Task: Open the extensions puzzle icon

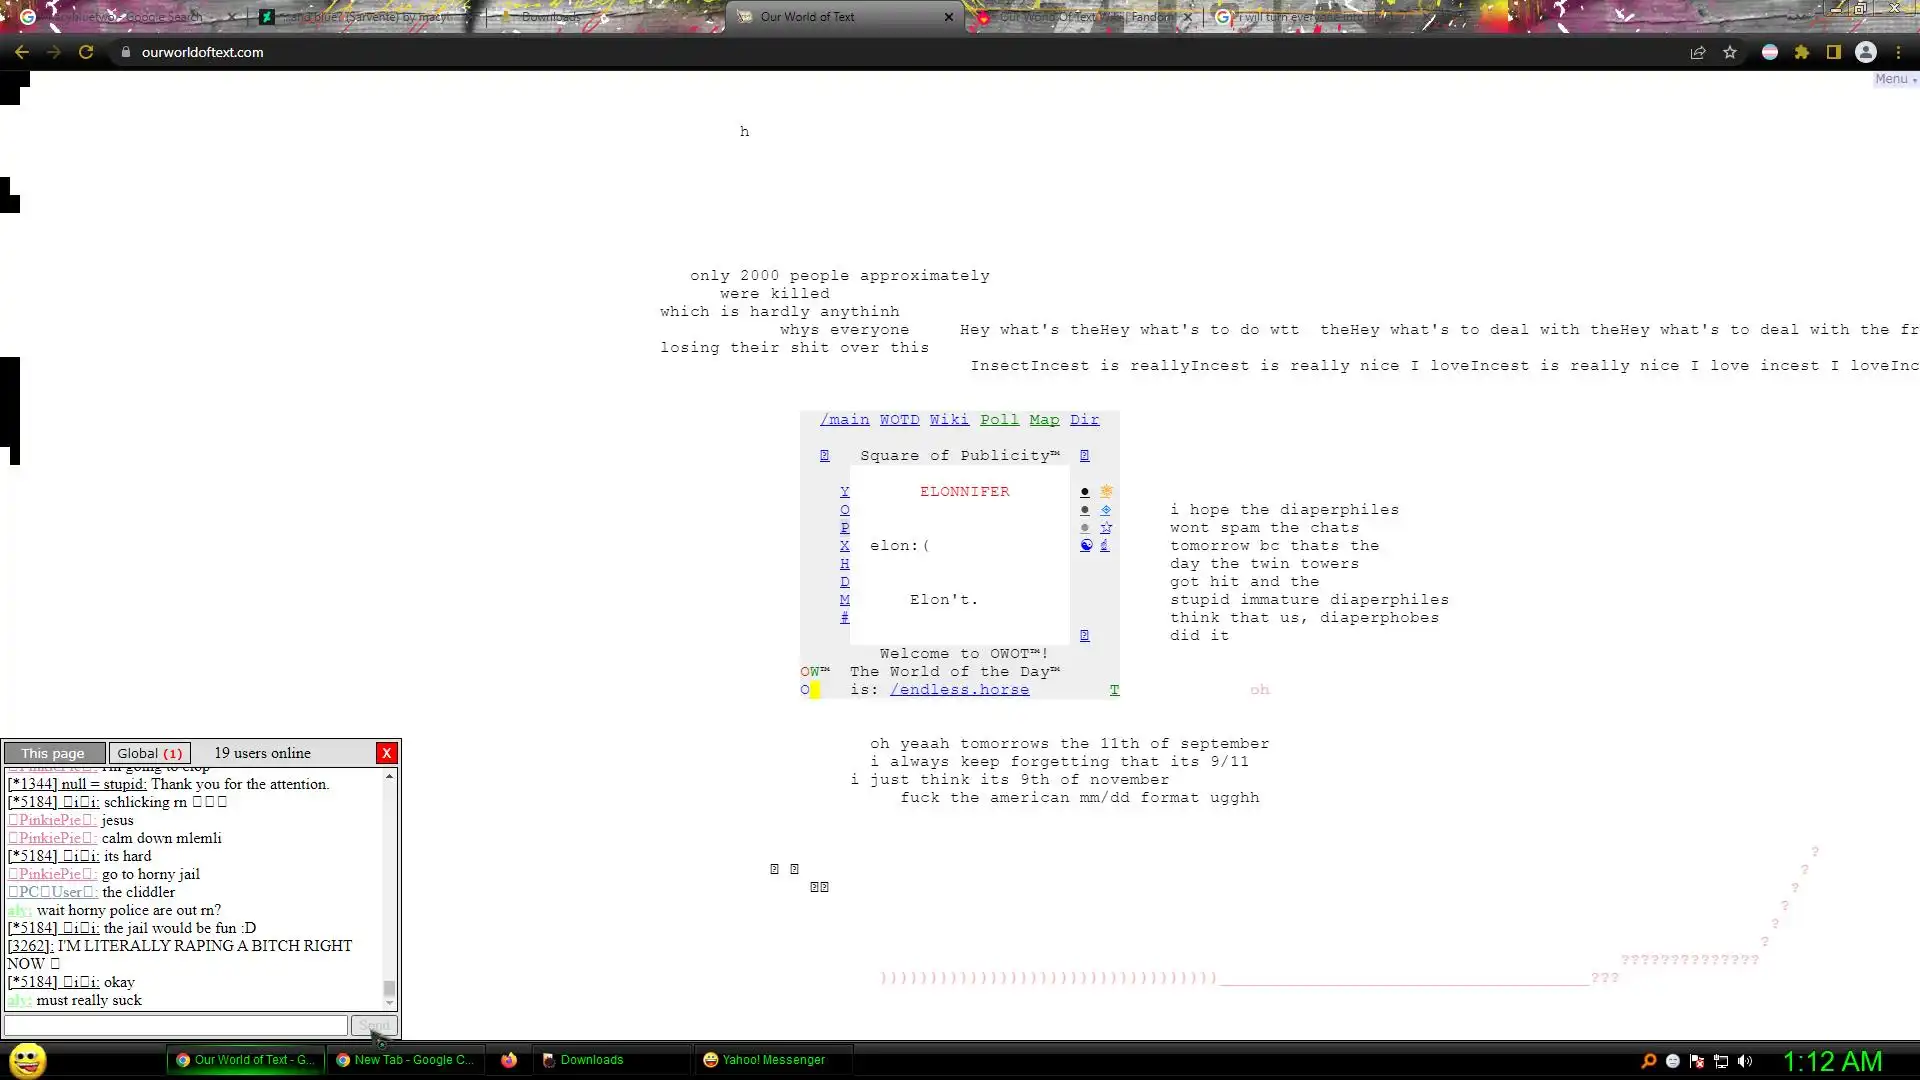Action: [1802, 52]
